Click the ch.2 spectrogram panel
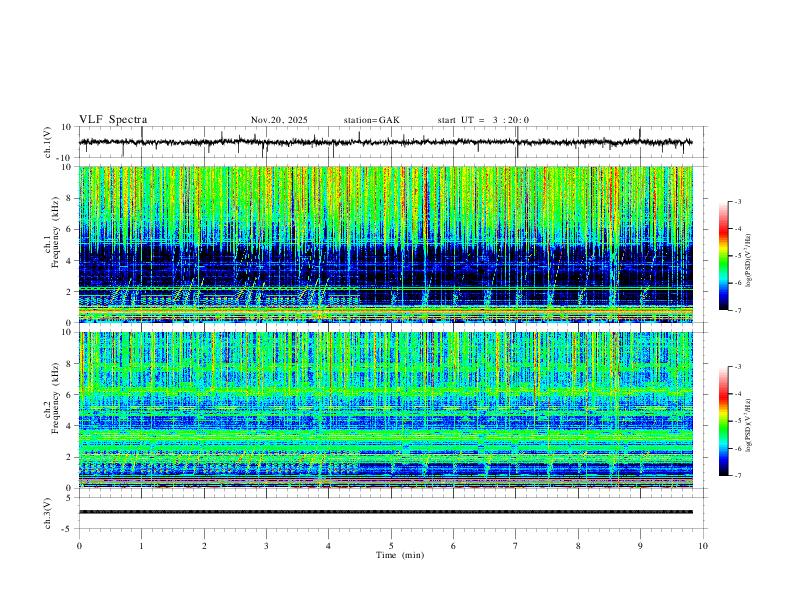The image size is (792, 612). 385,410
